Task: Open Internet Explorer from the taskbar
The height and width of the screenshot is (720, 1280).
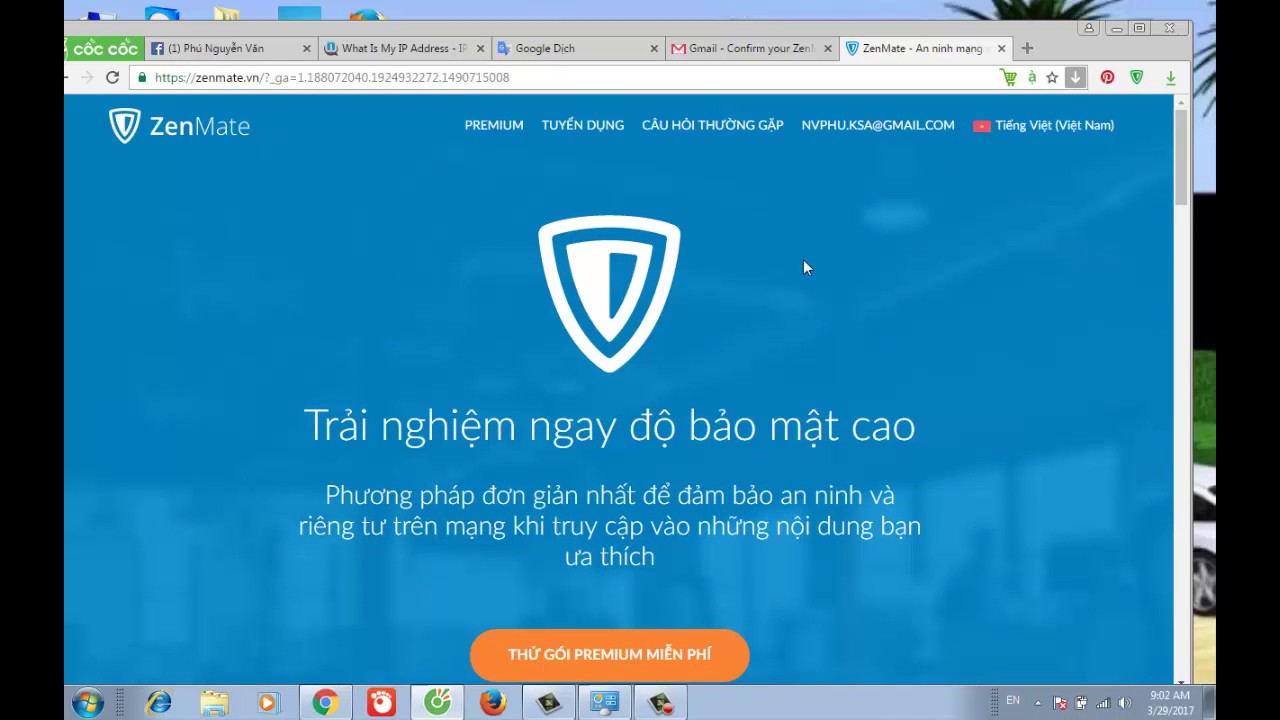Action: (x=158, y=703)
